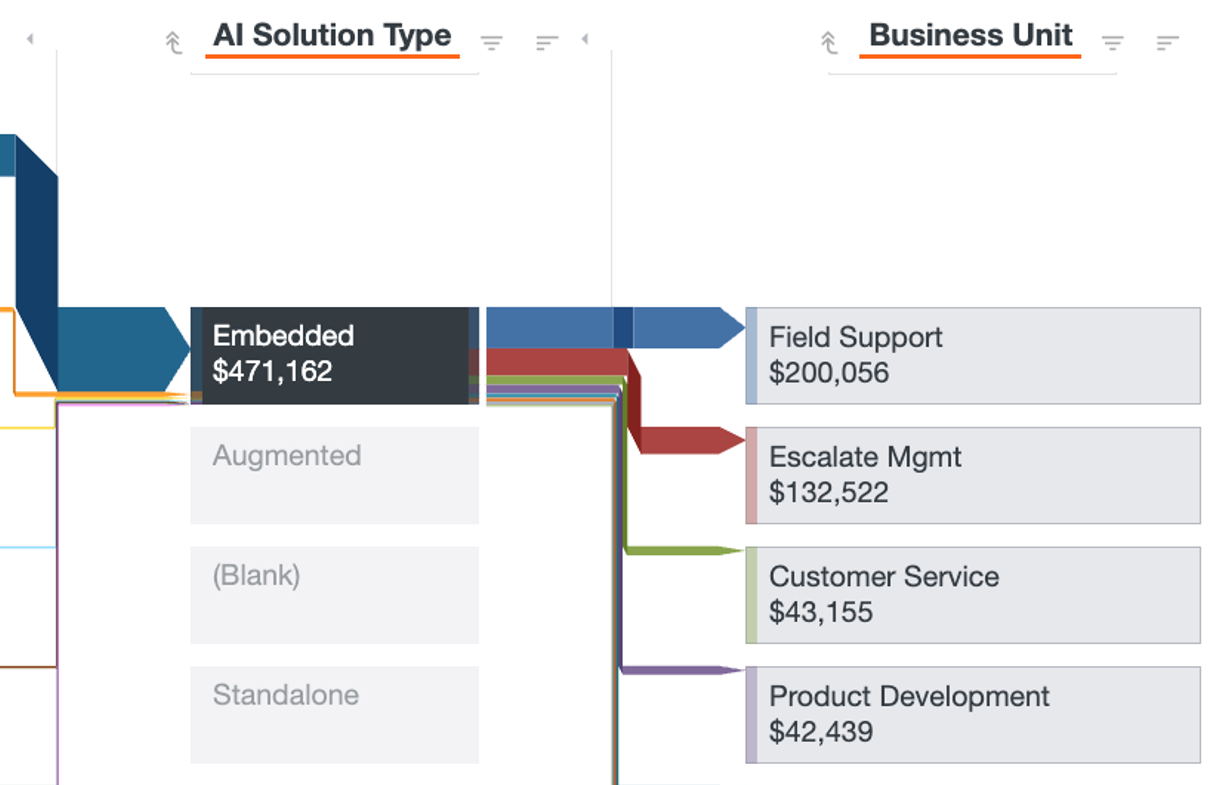This screenshot has height=785, width=1227.
Task: Select the Standalone solution type node
Action: [334, 714]
